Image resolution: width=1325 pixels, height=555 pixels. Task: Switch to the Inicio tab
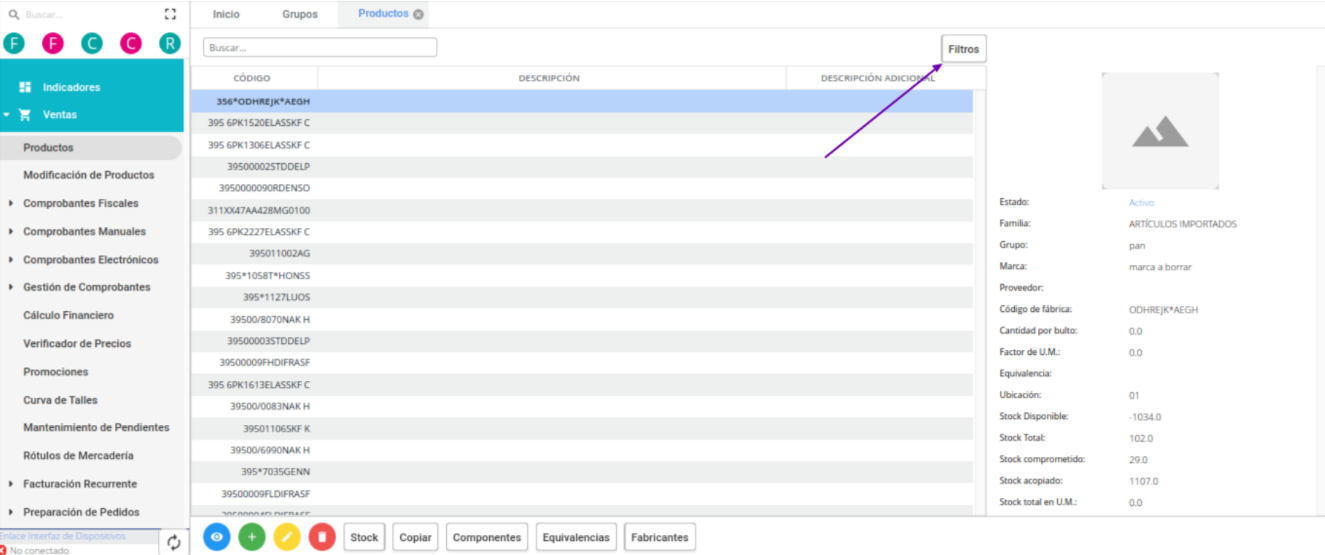point(226,14)
